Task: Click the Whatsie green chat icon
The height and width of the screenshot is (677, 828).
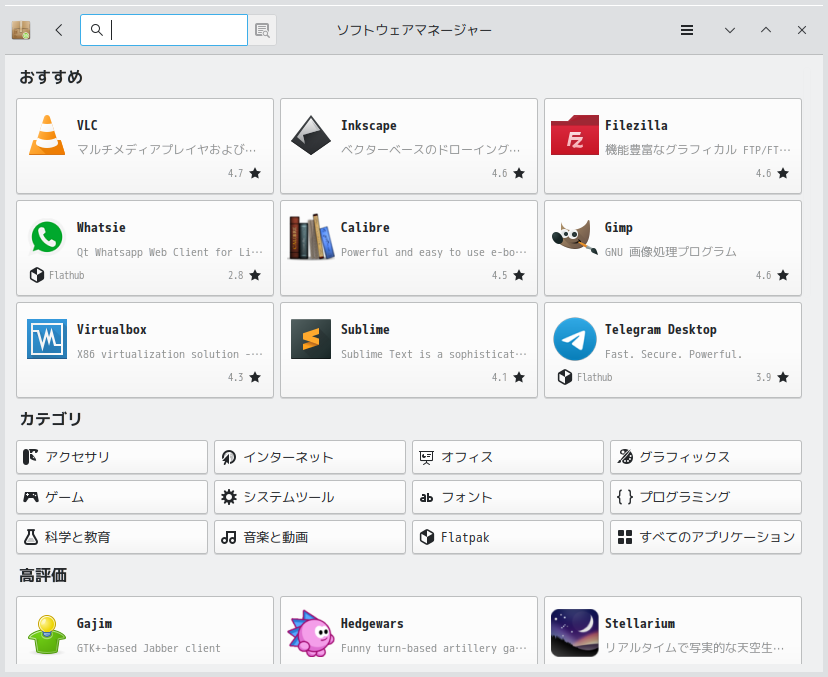Action: point(47,237)
